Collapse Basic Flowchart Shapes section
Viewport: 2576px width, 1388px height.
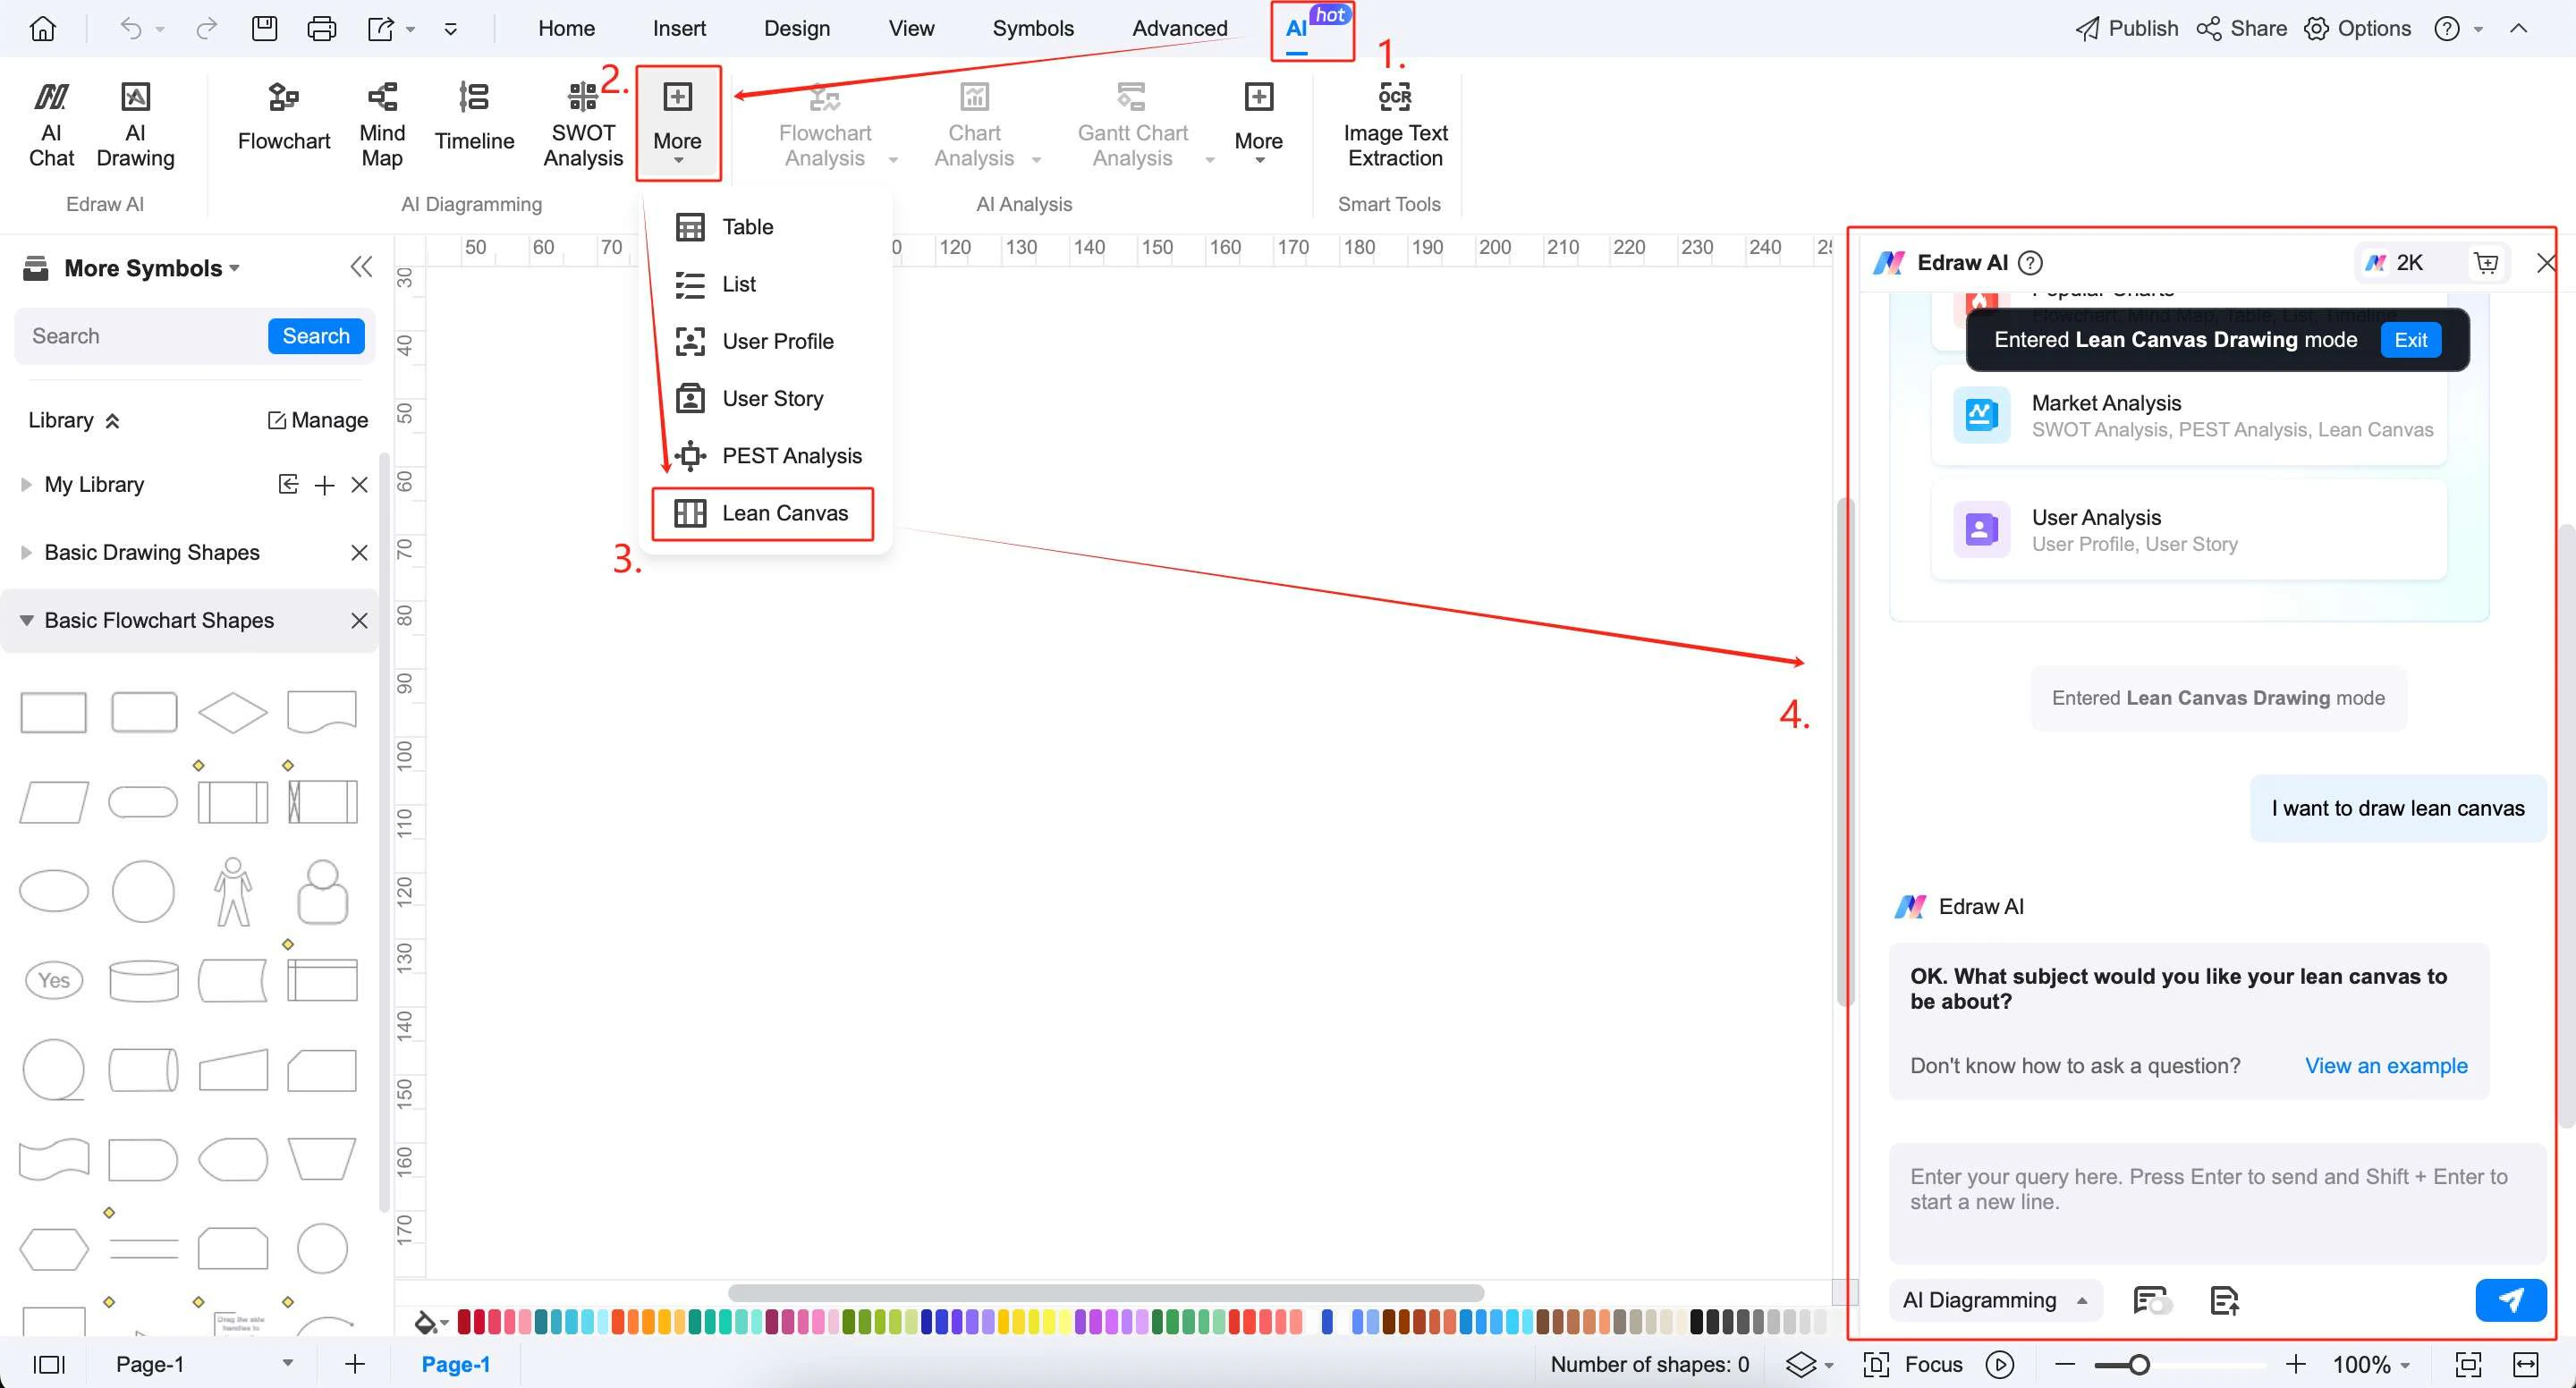coord(27,620)
